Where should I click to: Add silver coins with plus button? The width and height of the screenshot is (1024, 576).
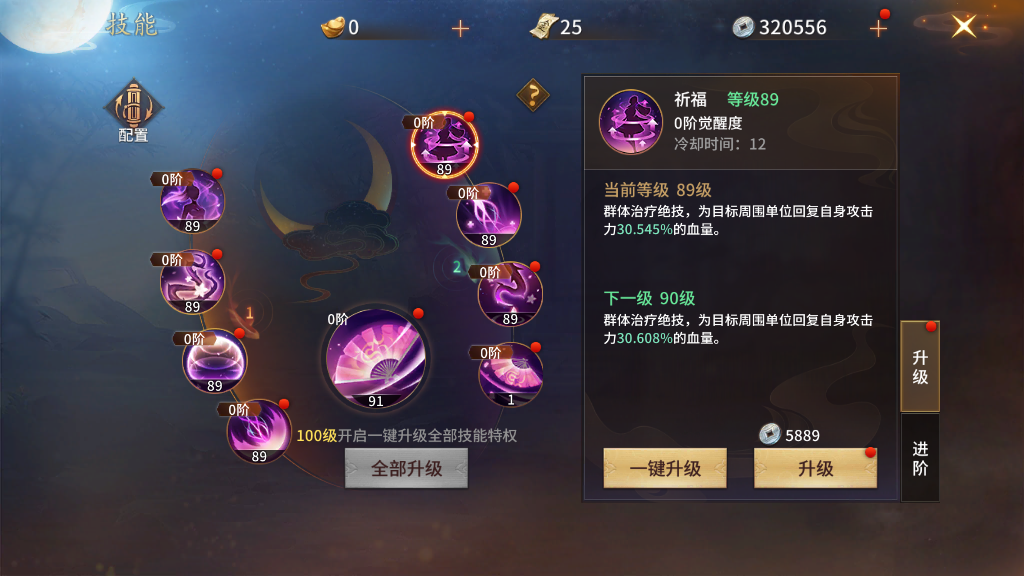pyautogui.click(x=878, y=28)
